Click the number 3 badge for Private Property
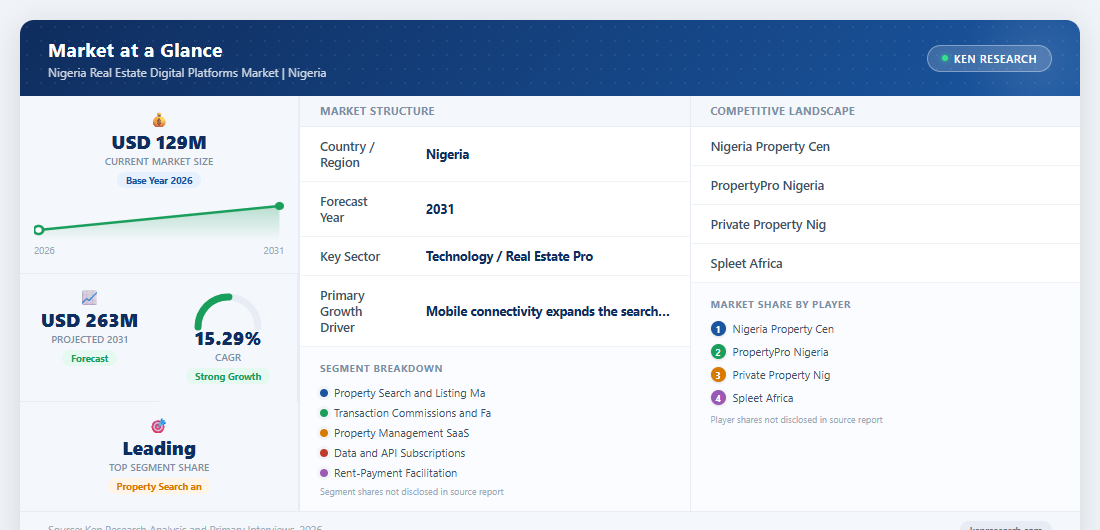This screenshot has width=1100, height=530. 718,375
